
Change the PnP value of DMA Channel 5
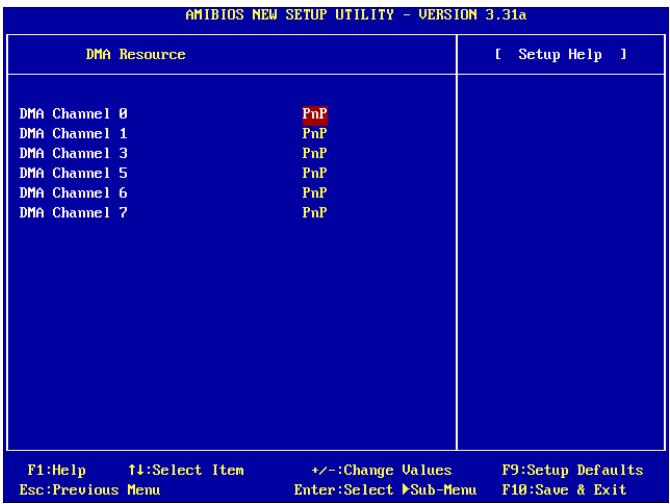click(x=315, y=173)
